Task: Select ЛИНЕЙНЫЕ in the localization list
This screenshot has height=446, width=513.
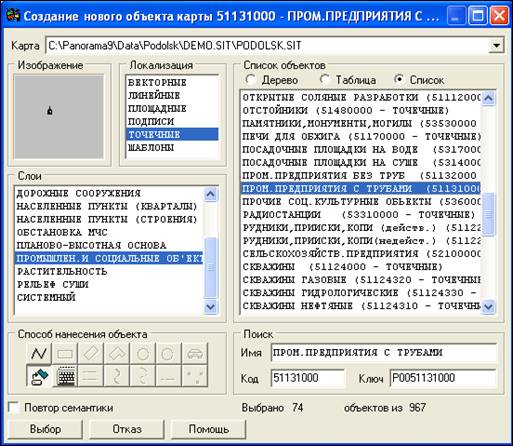Action: pyautogui.click(x=154, y=95)
